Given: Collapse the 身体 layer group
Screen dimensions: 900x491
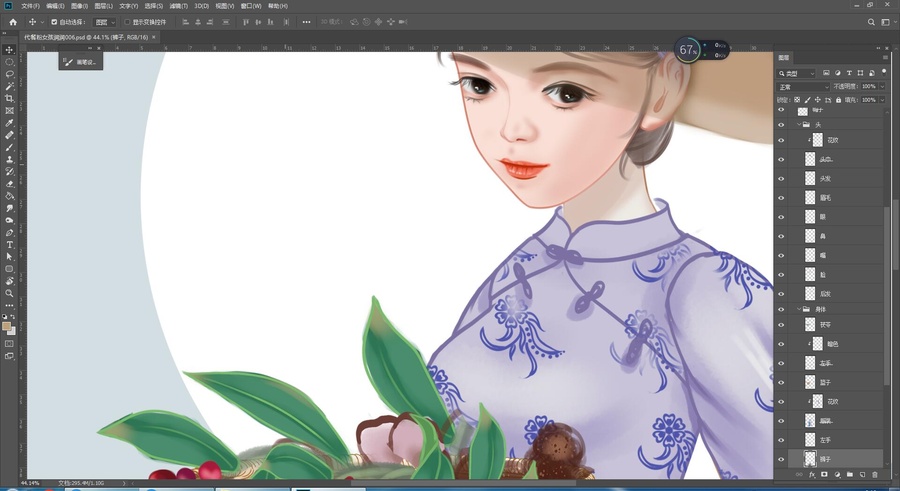Looking at the screenshot, I should (x=798, y=309).
